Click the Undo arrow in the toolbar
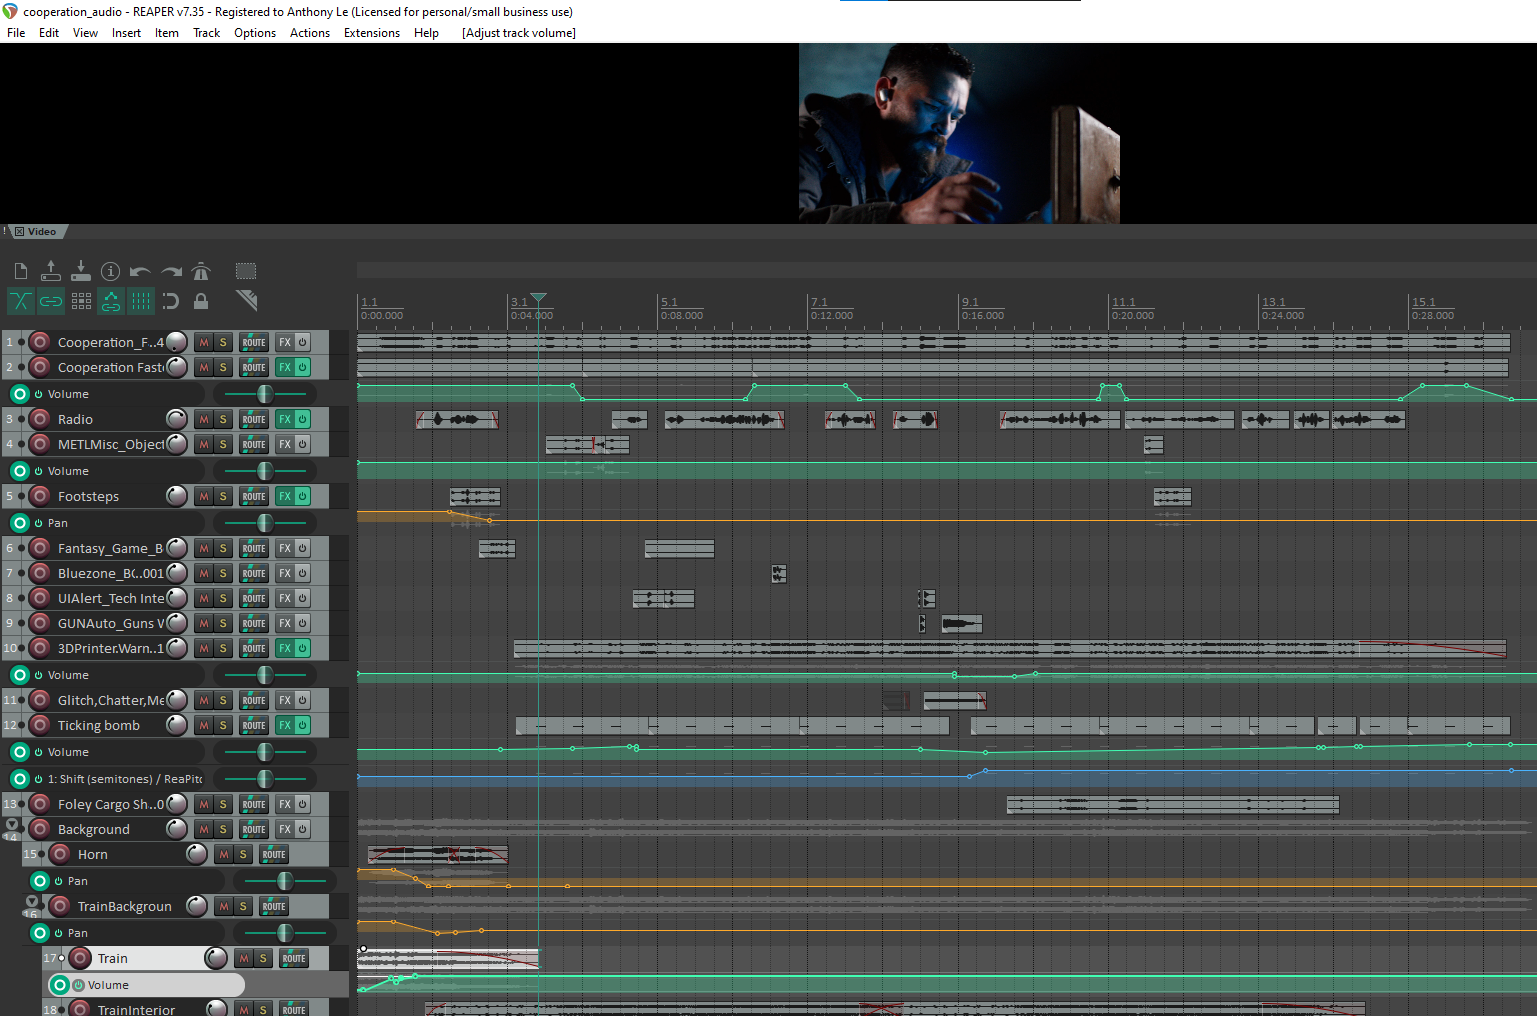The height and width of the screenshot is (1016, 1537). (x=140, y=271)
